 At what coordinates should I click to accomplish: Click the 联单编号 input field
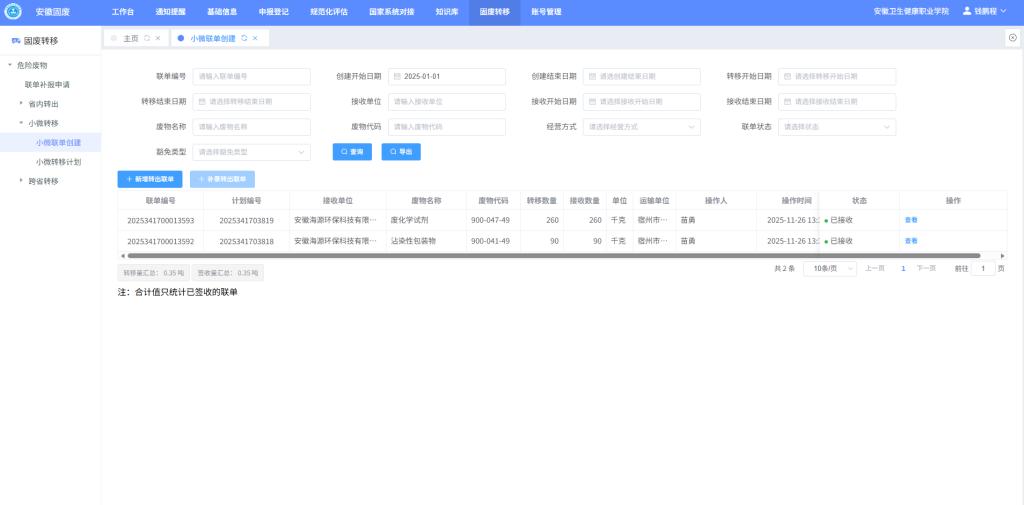[x=251, y=76]
